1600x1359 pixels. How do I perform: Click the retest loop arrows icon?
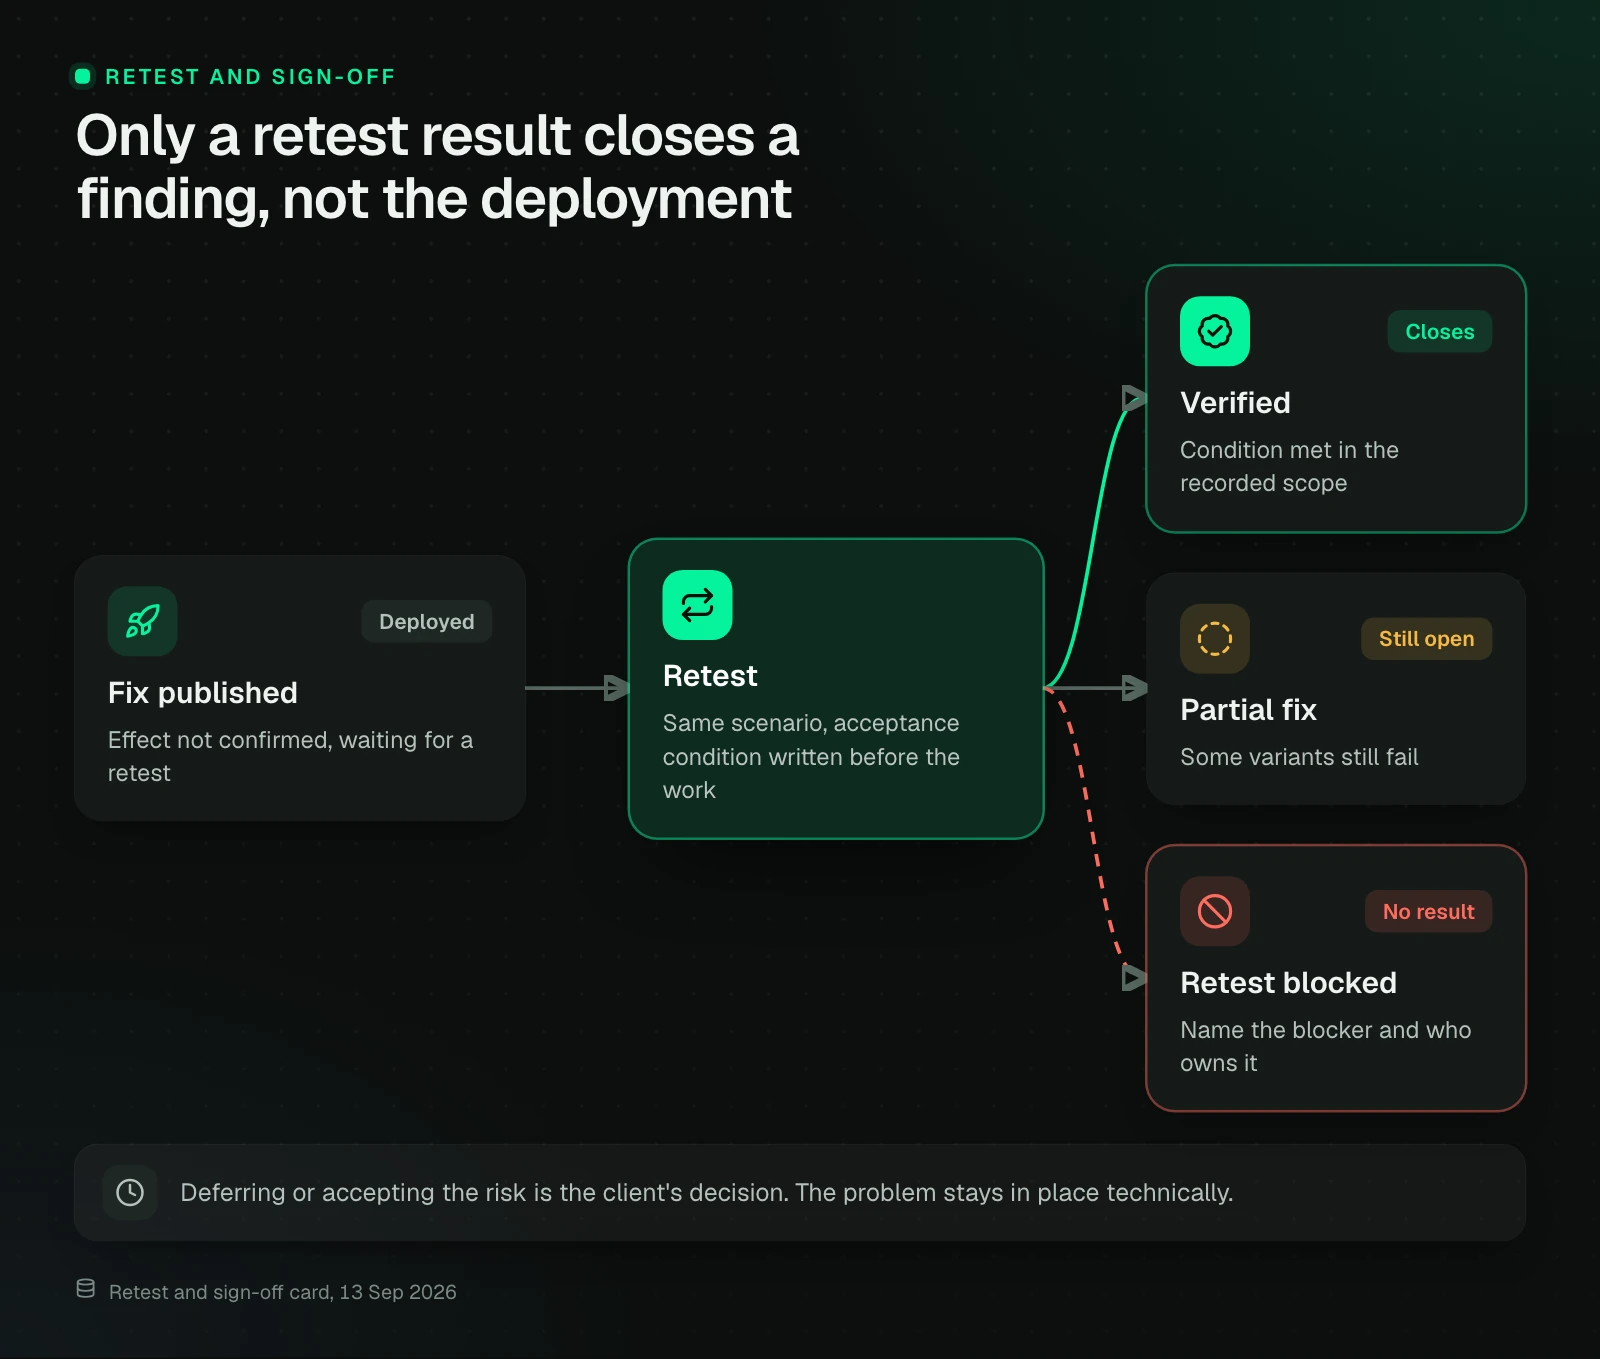(x=697, y=605)
